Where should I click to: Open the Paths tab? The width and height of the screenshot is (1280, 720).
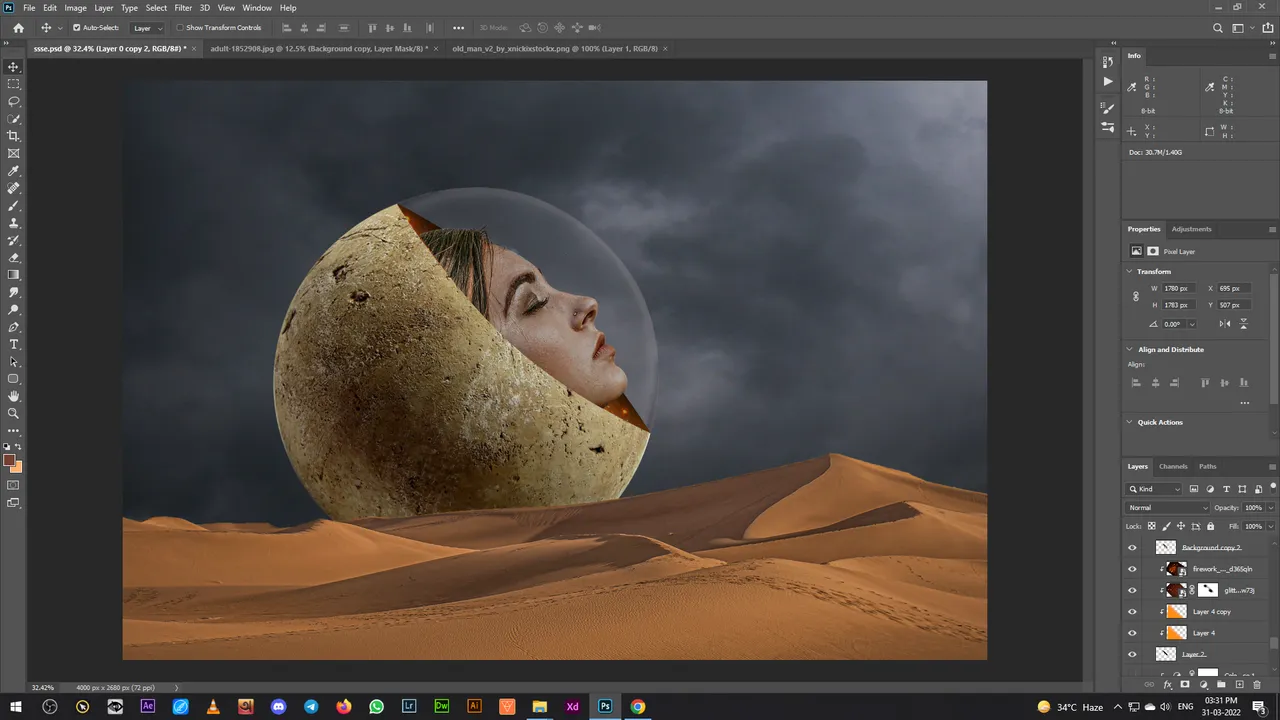pyautogui.click(x=1208, y=466)
